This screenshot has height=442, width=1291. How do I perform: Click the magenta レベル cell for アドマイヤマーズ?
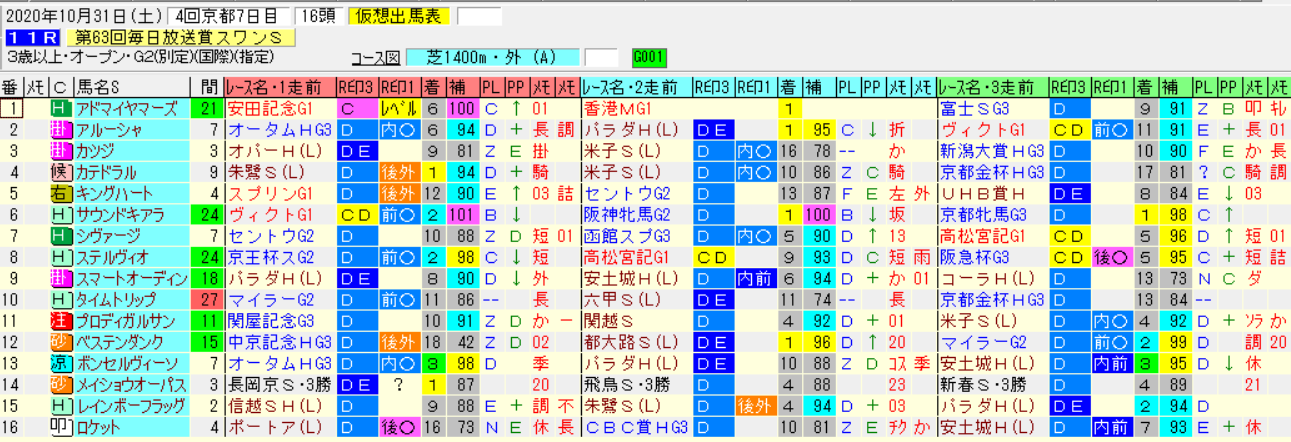tap(399, 108)
